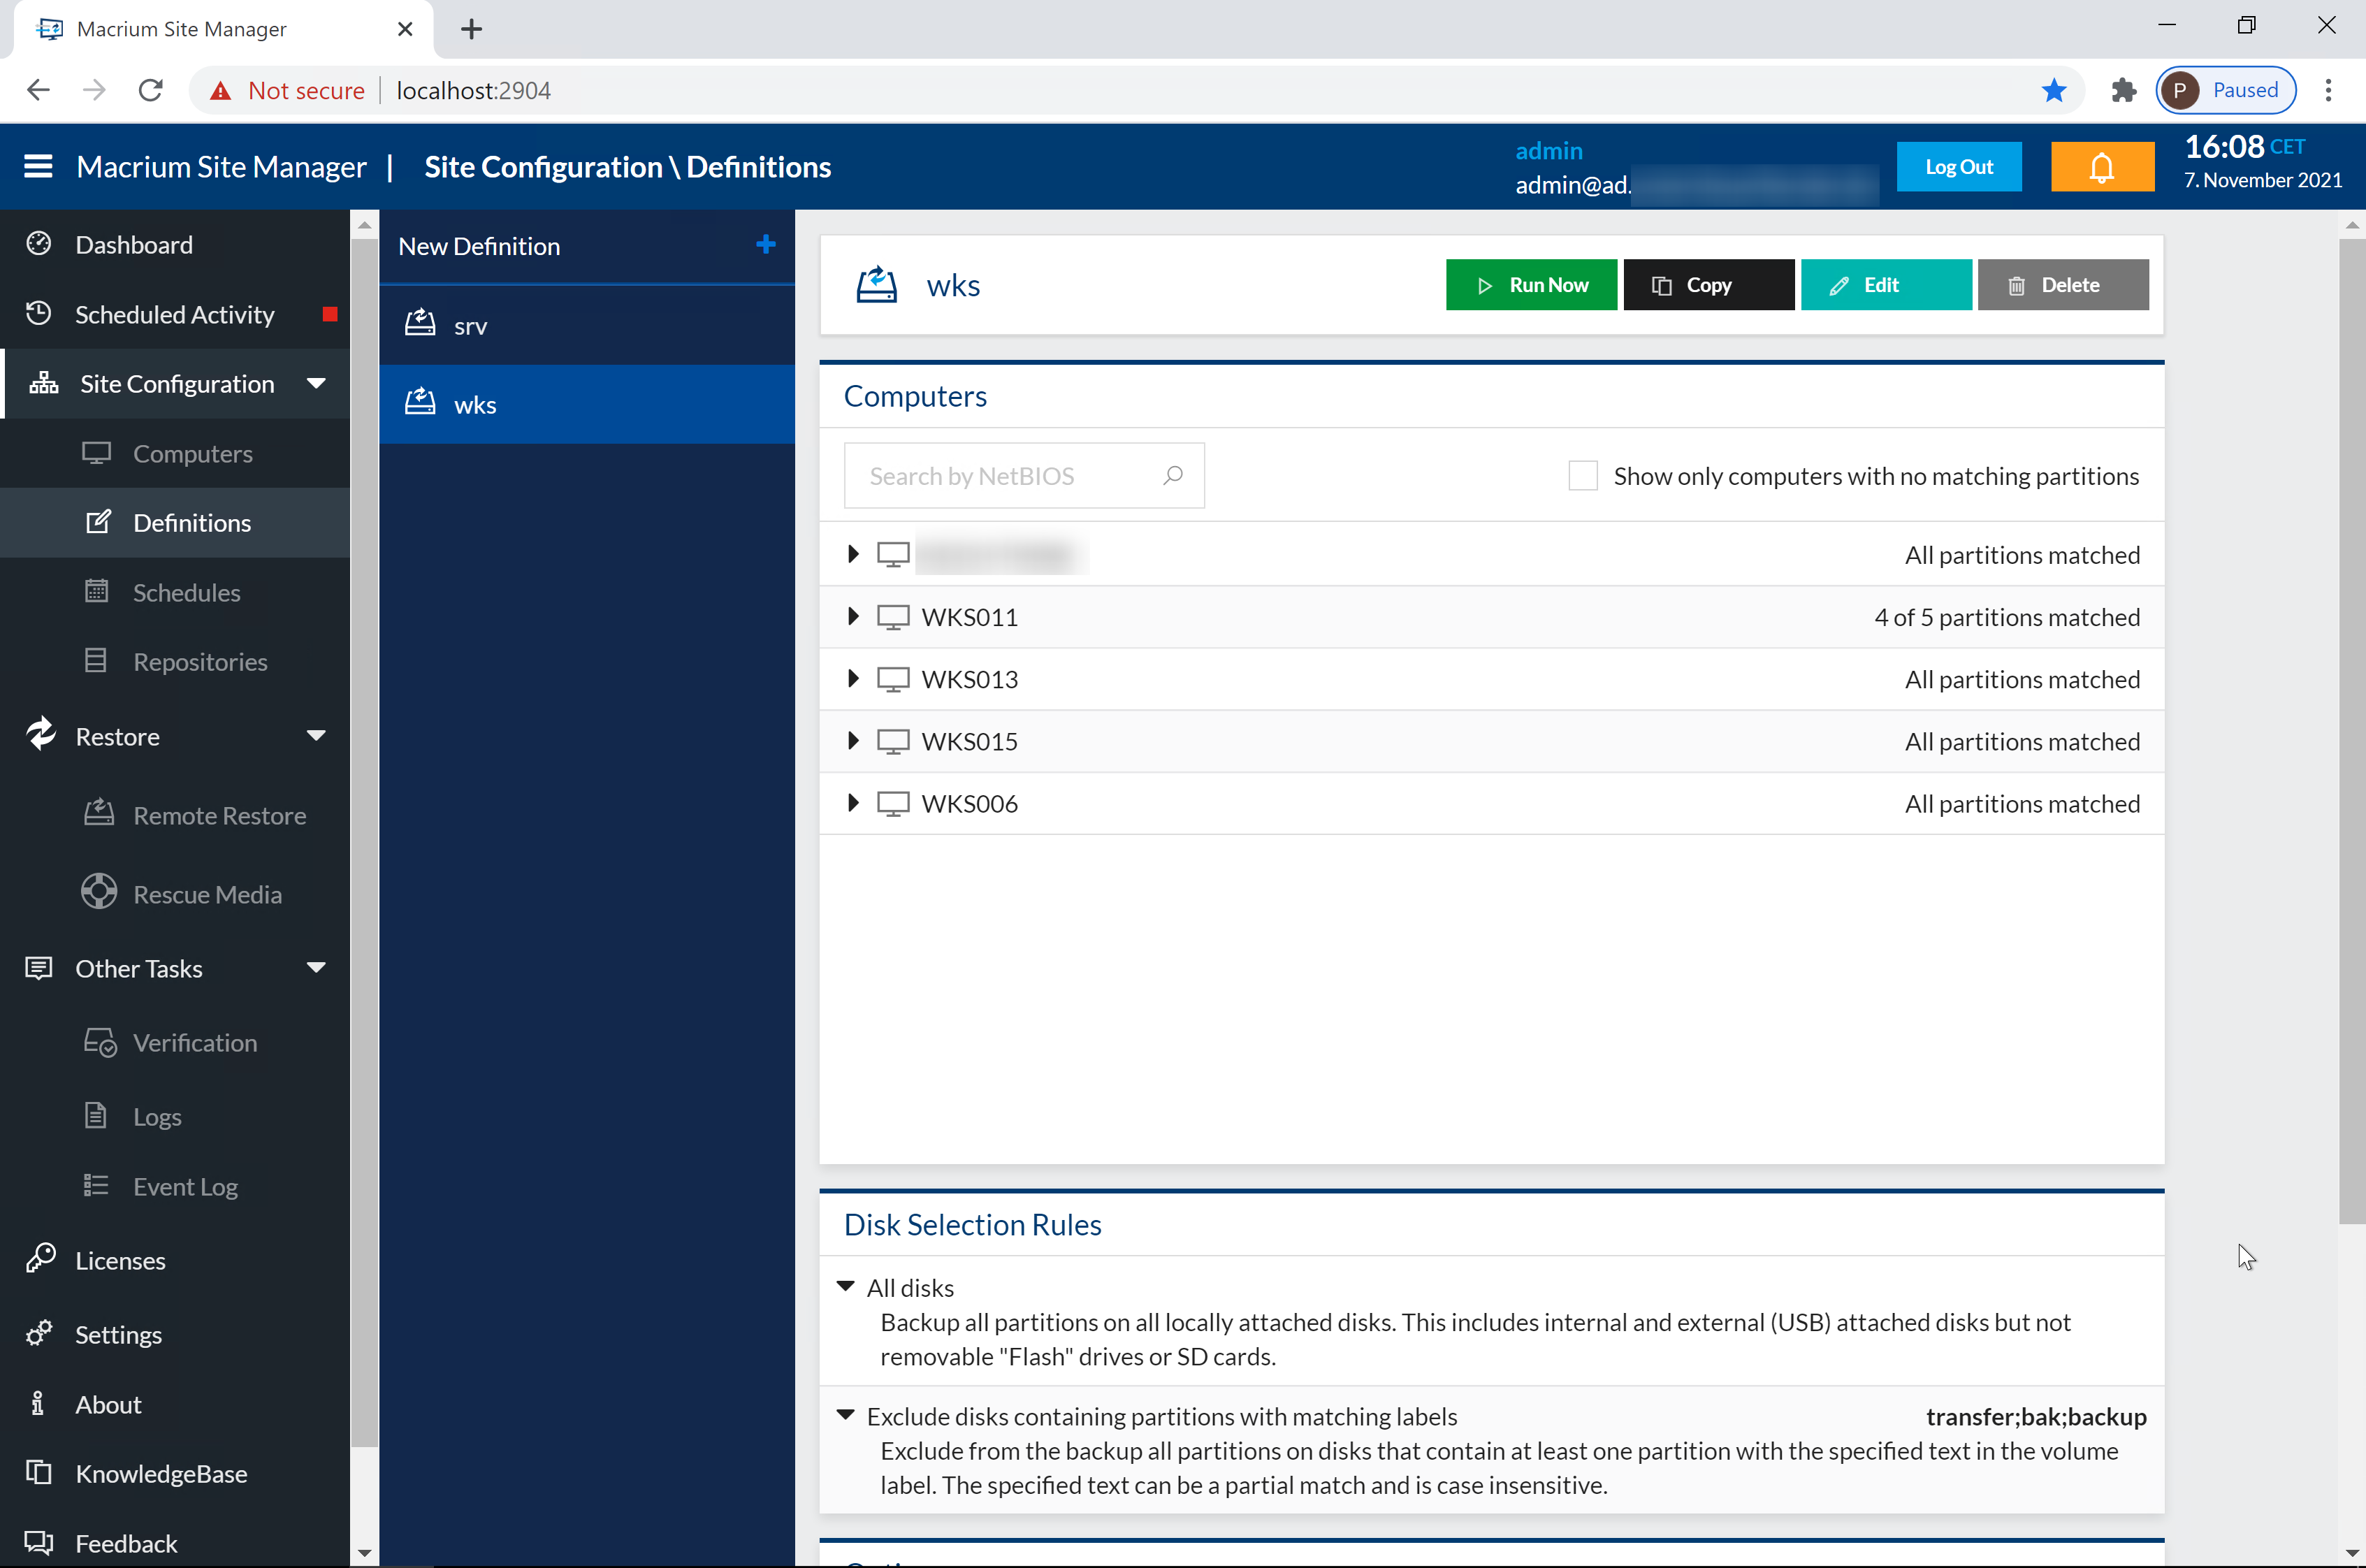Expand the WKS006 computer row
2366x1568 pixels.
click(x=852, y=802)
